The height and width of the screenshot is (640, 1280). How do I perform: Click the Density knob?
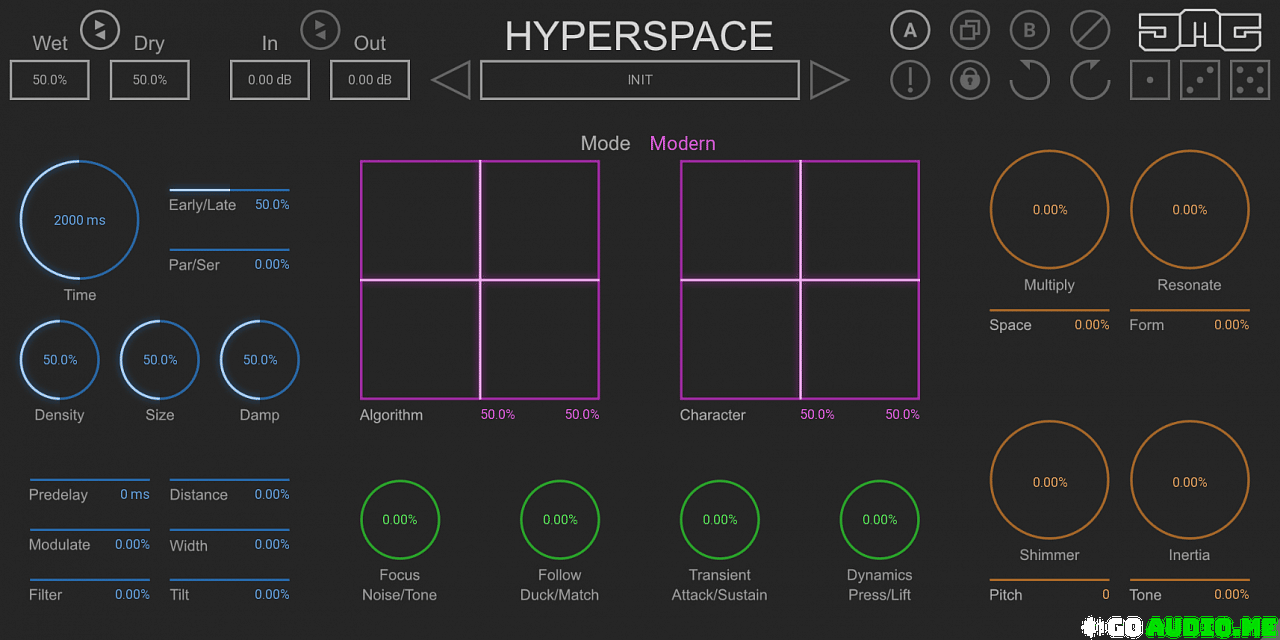point(60,360)
